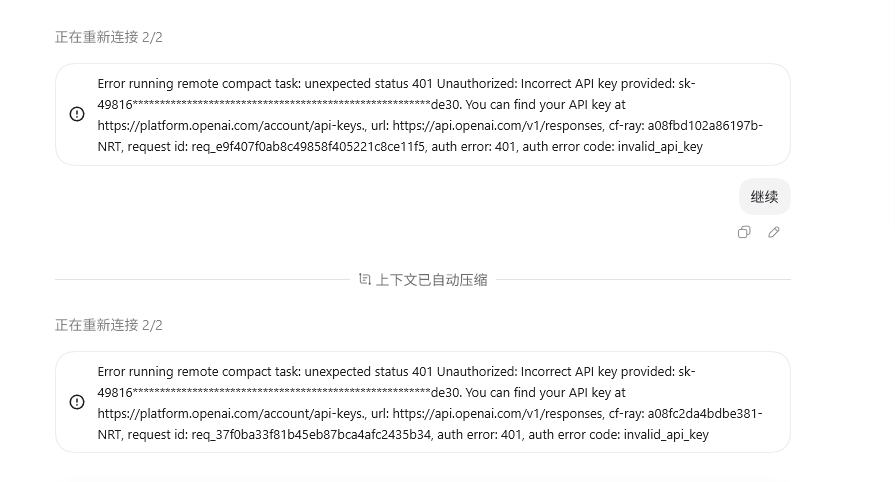Click the cf-ray value a08fbd102a86197b
The height and width of the screenshot is (482, 895).
click(705, 126)
